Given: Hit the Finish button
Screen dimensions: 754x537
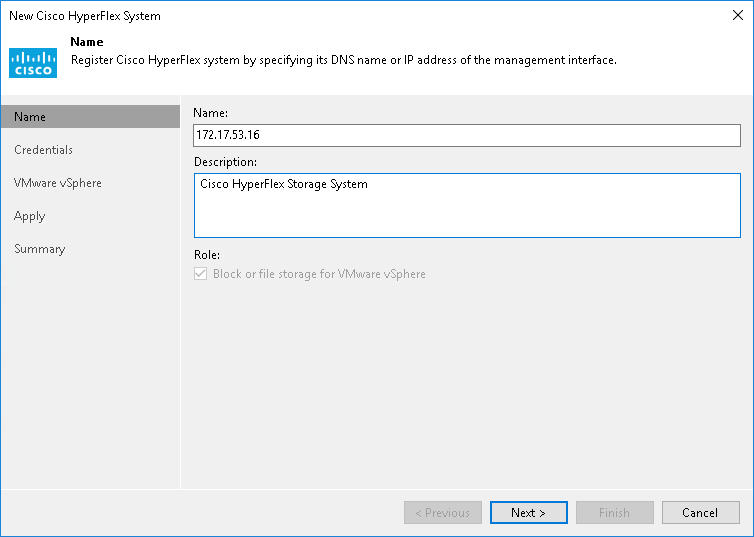Looking at the screenshot, I should tap(614, 513).
